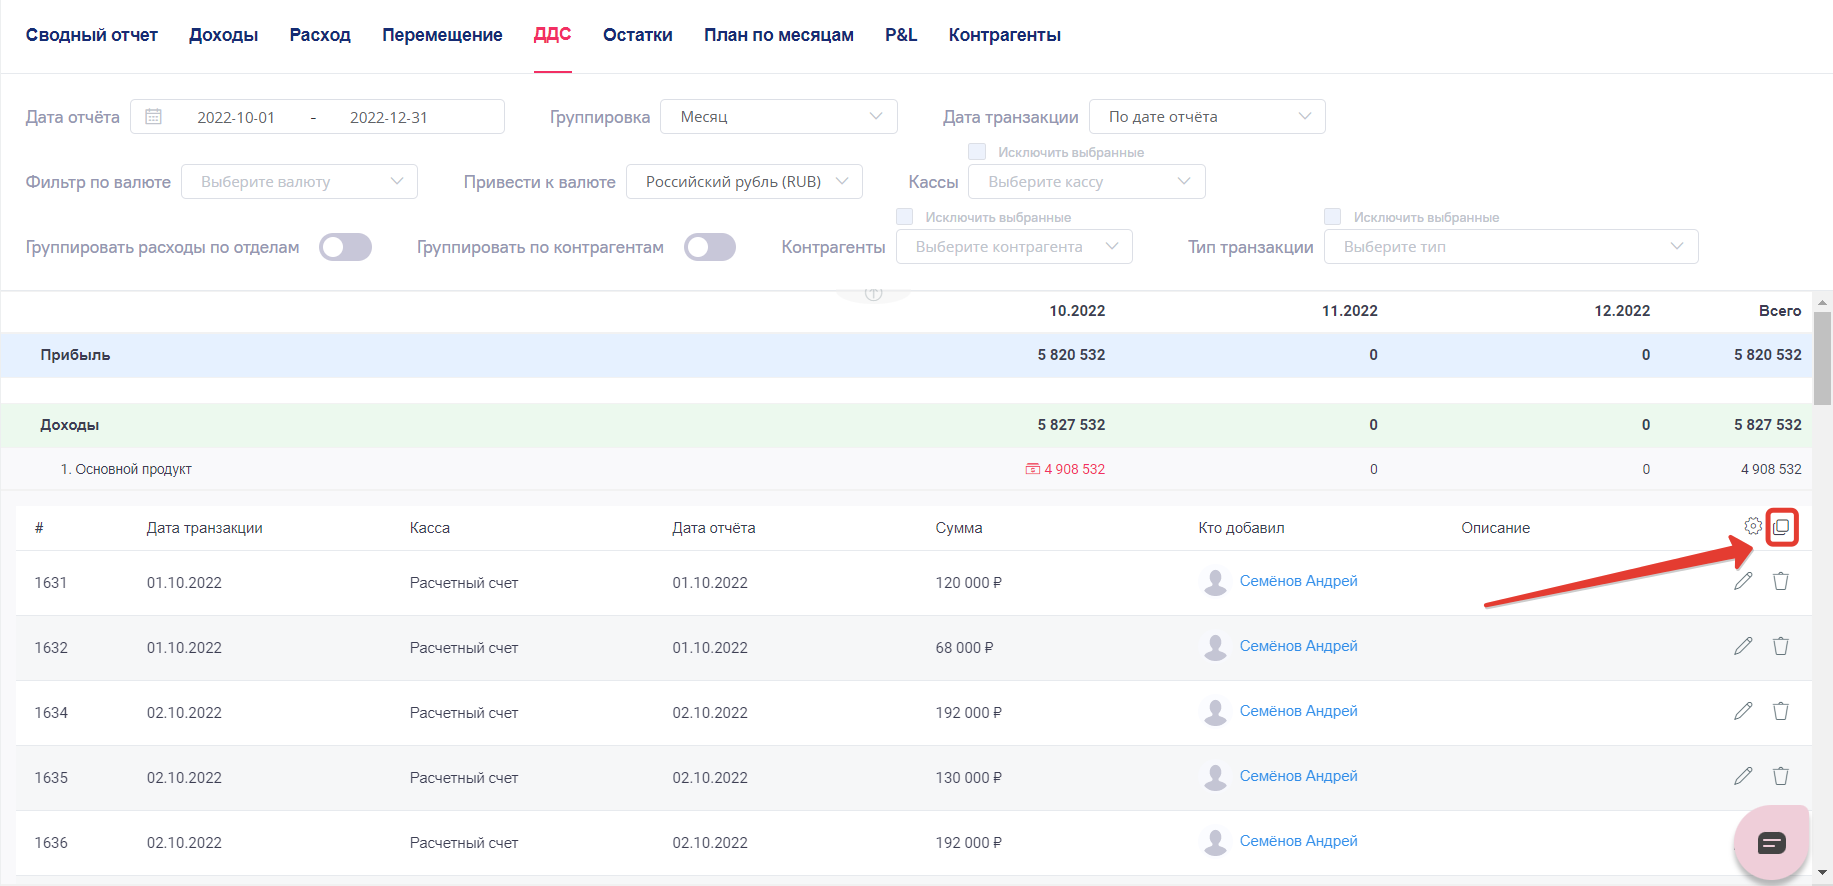Screen dimensions: 1833x886
Task: Open the Группировка dropdown showing Месяц
Action: coord(779,117)
